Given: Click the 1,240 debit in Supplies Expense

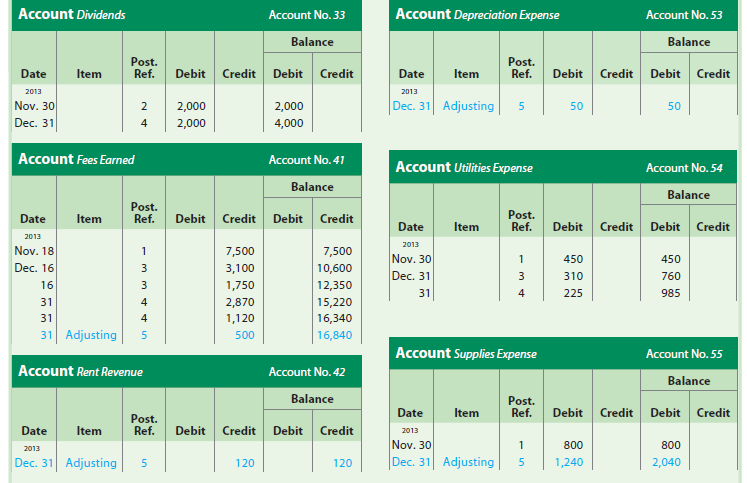Looking at the screenshot, I should 569,462.
